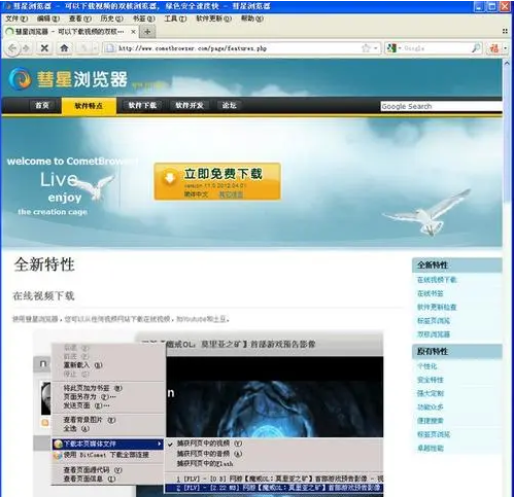Open the 编辑 menu
The width and height of the screenshot is (514, 497).
pyautogui.click(x=48, y=19)
